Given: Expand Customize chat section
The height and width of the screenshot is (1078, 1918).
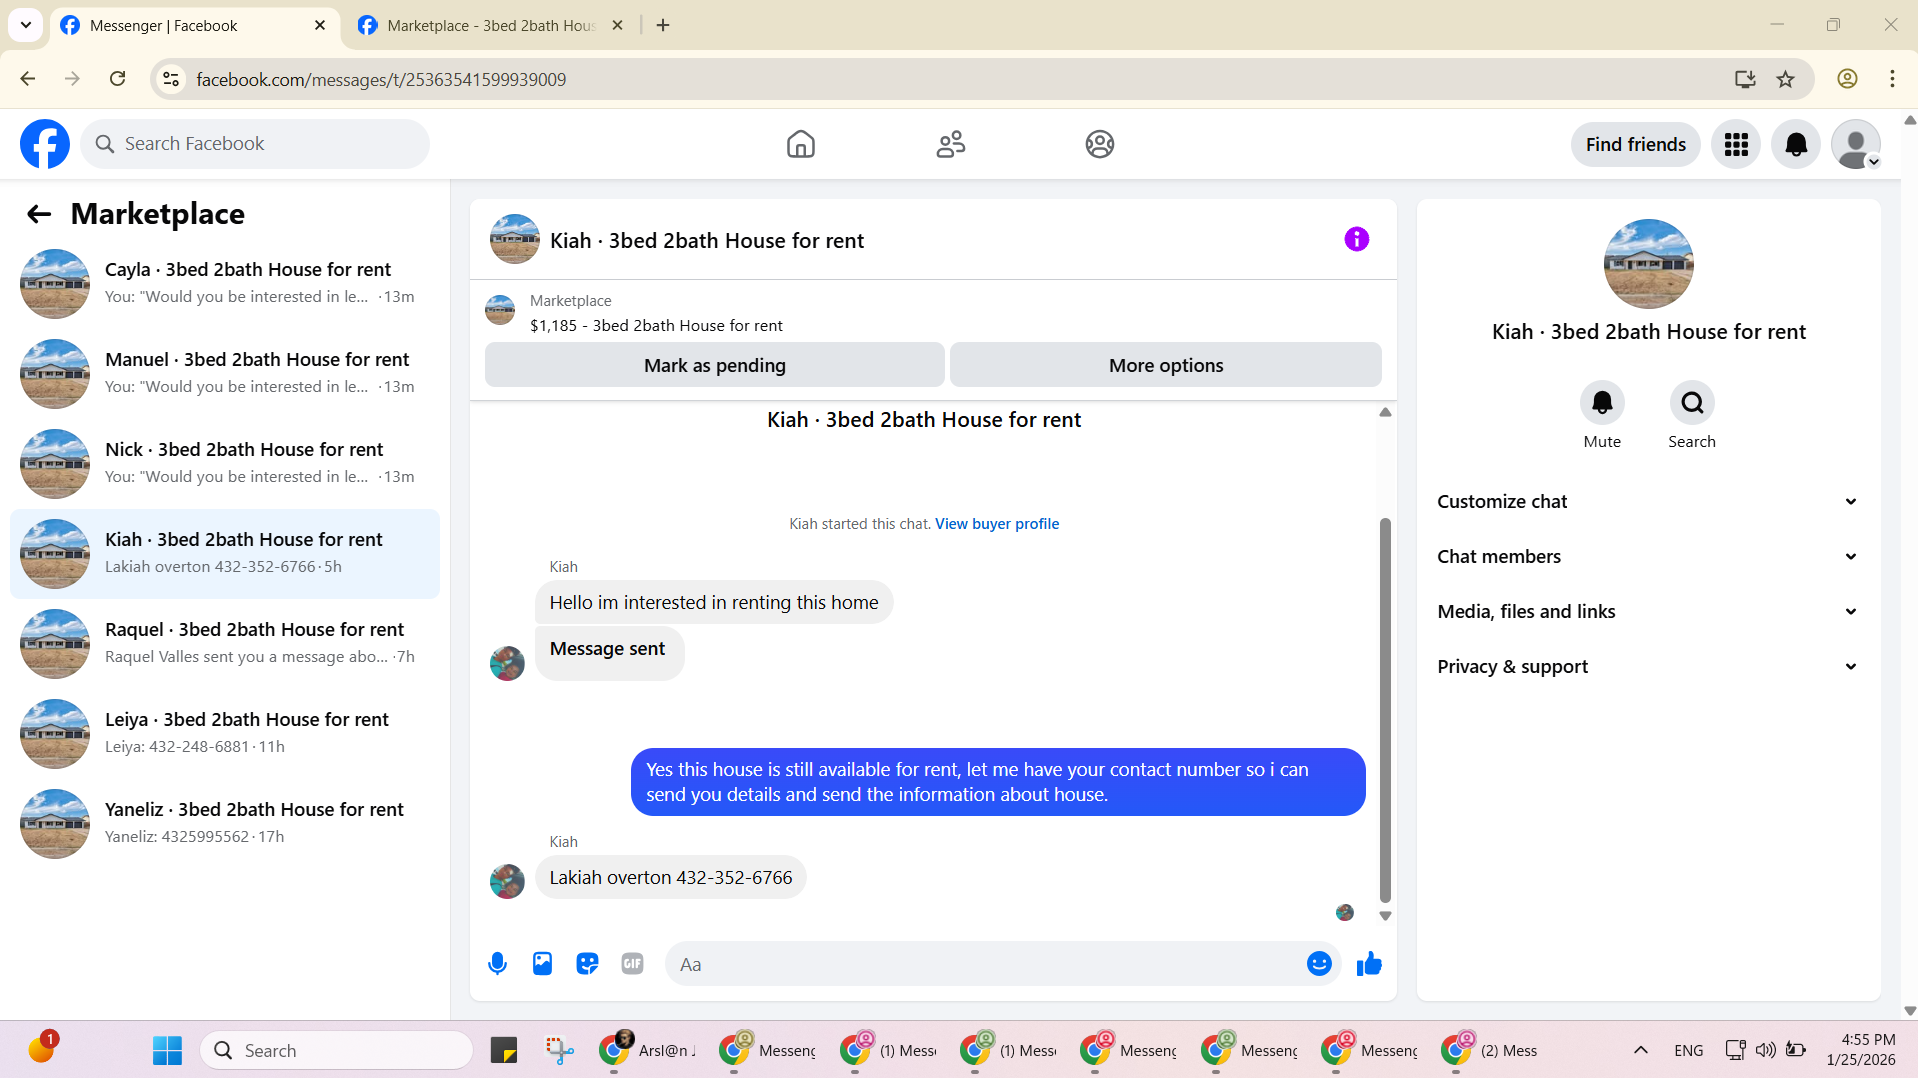Looking at the screenshot, I should (1648, 502).
